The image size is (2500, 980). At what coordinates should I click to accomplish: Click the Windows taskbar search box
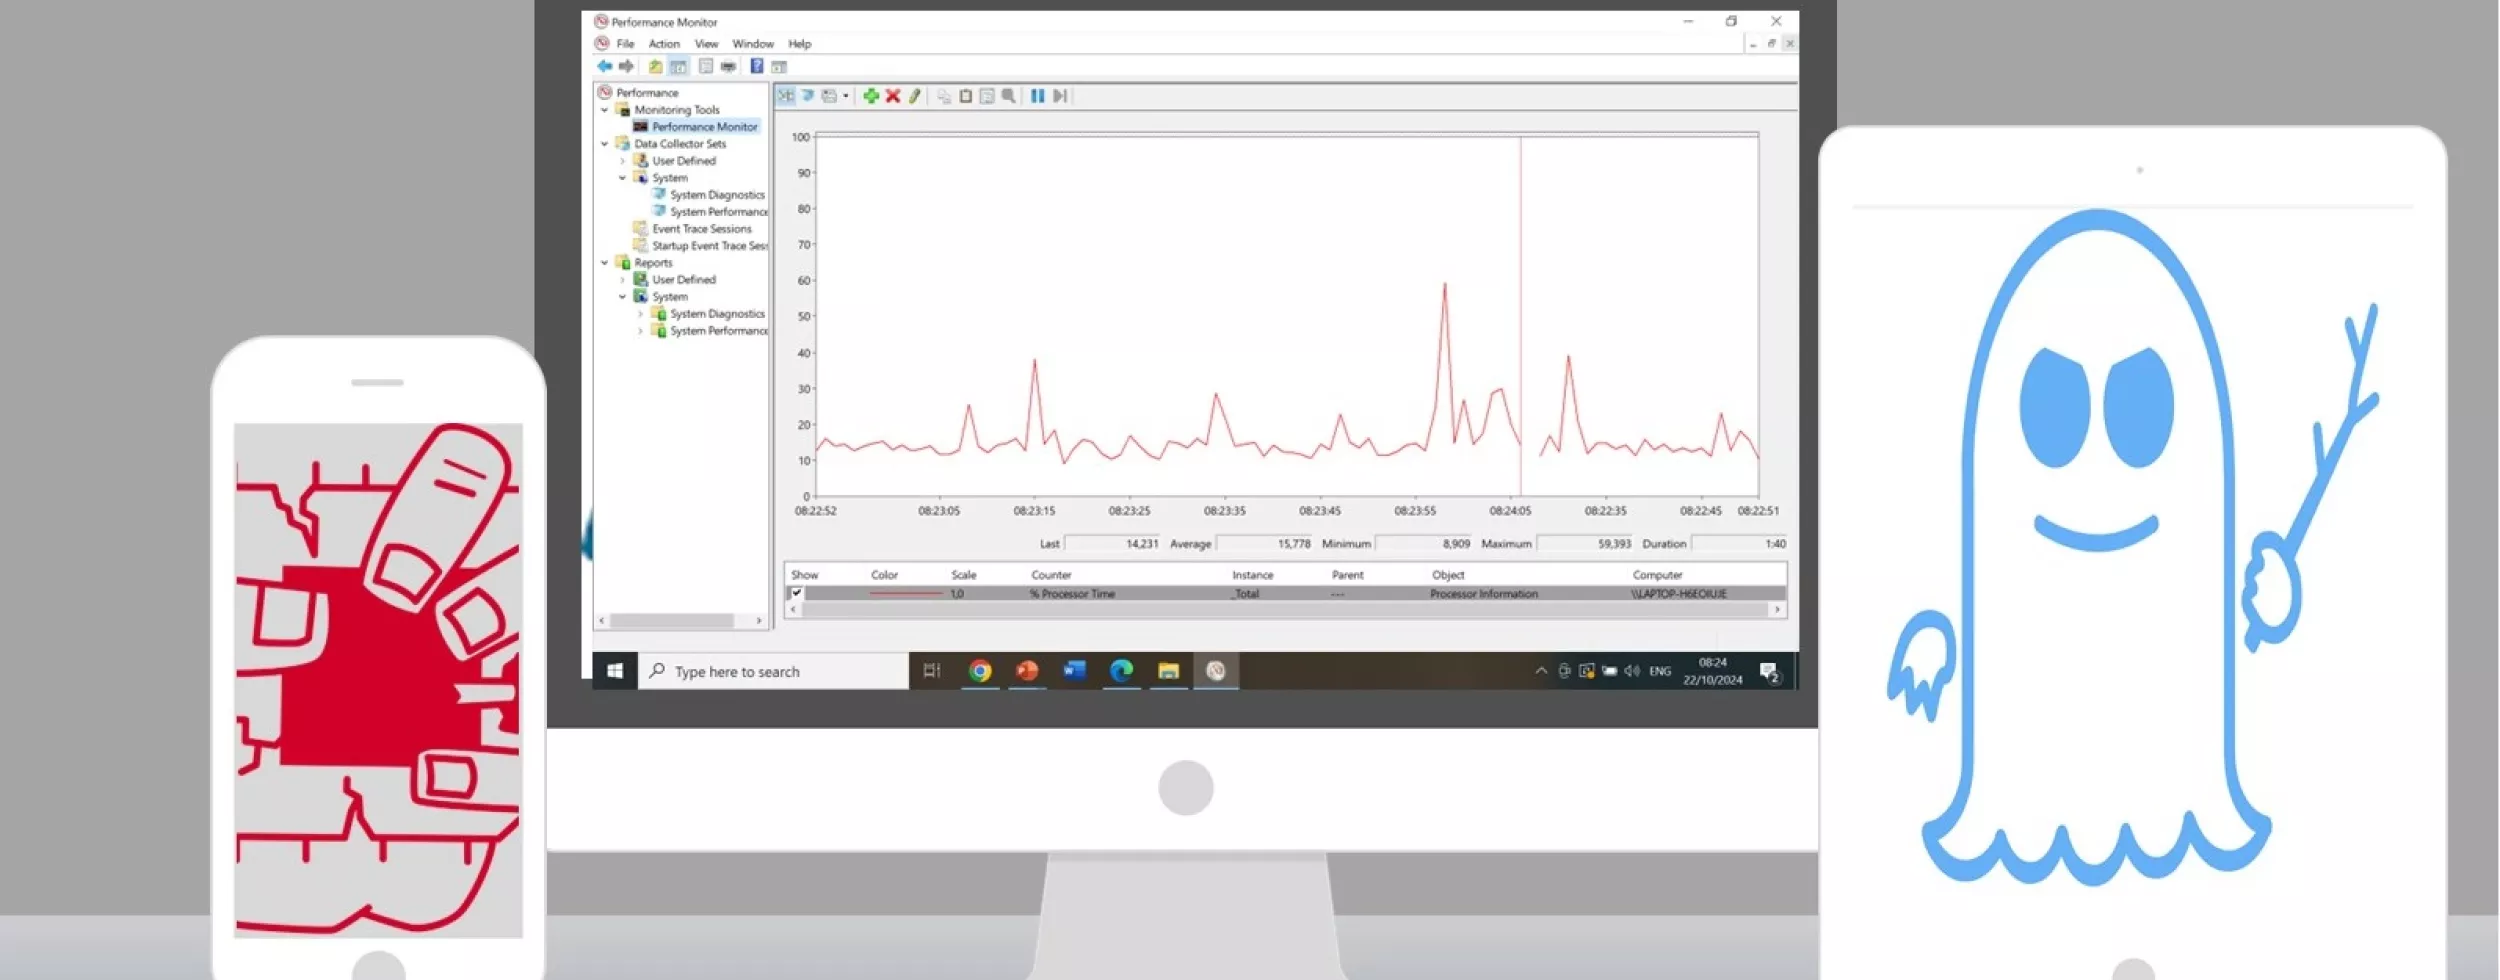coord(775,672)
